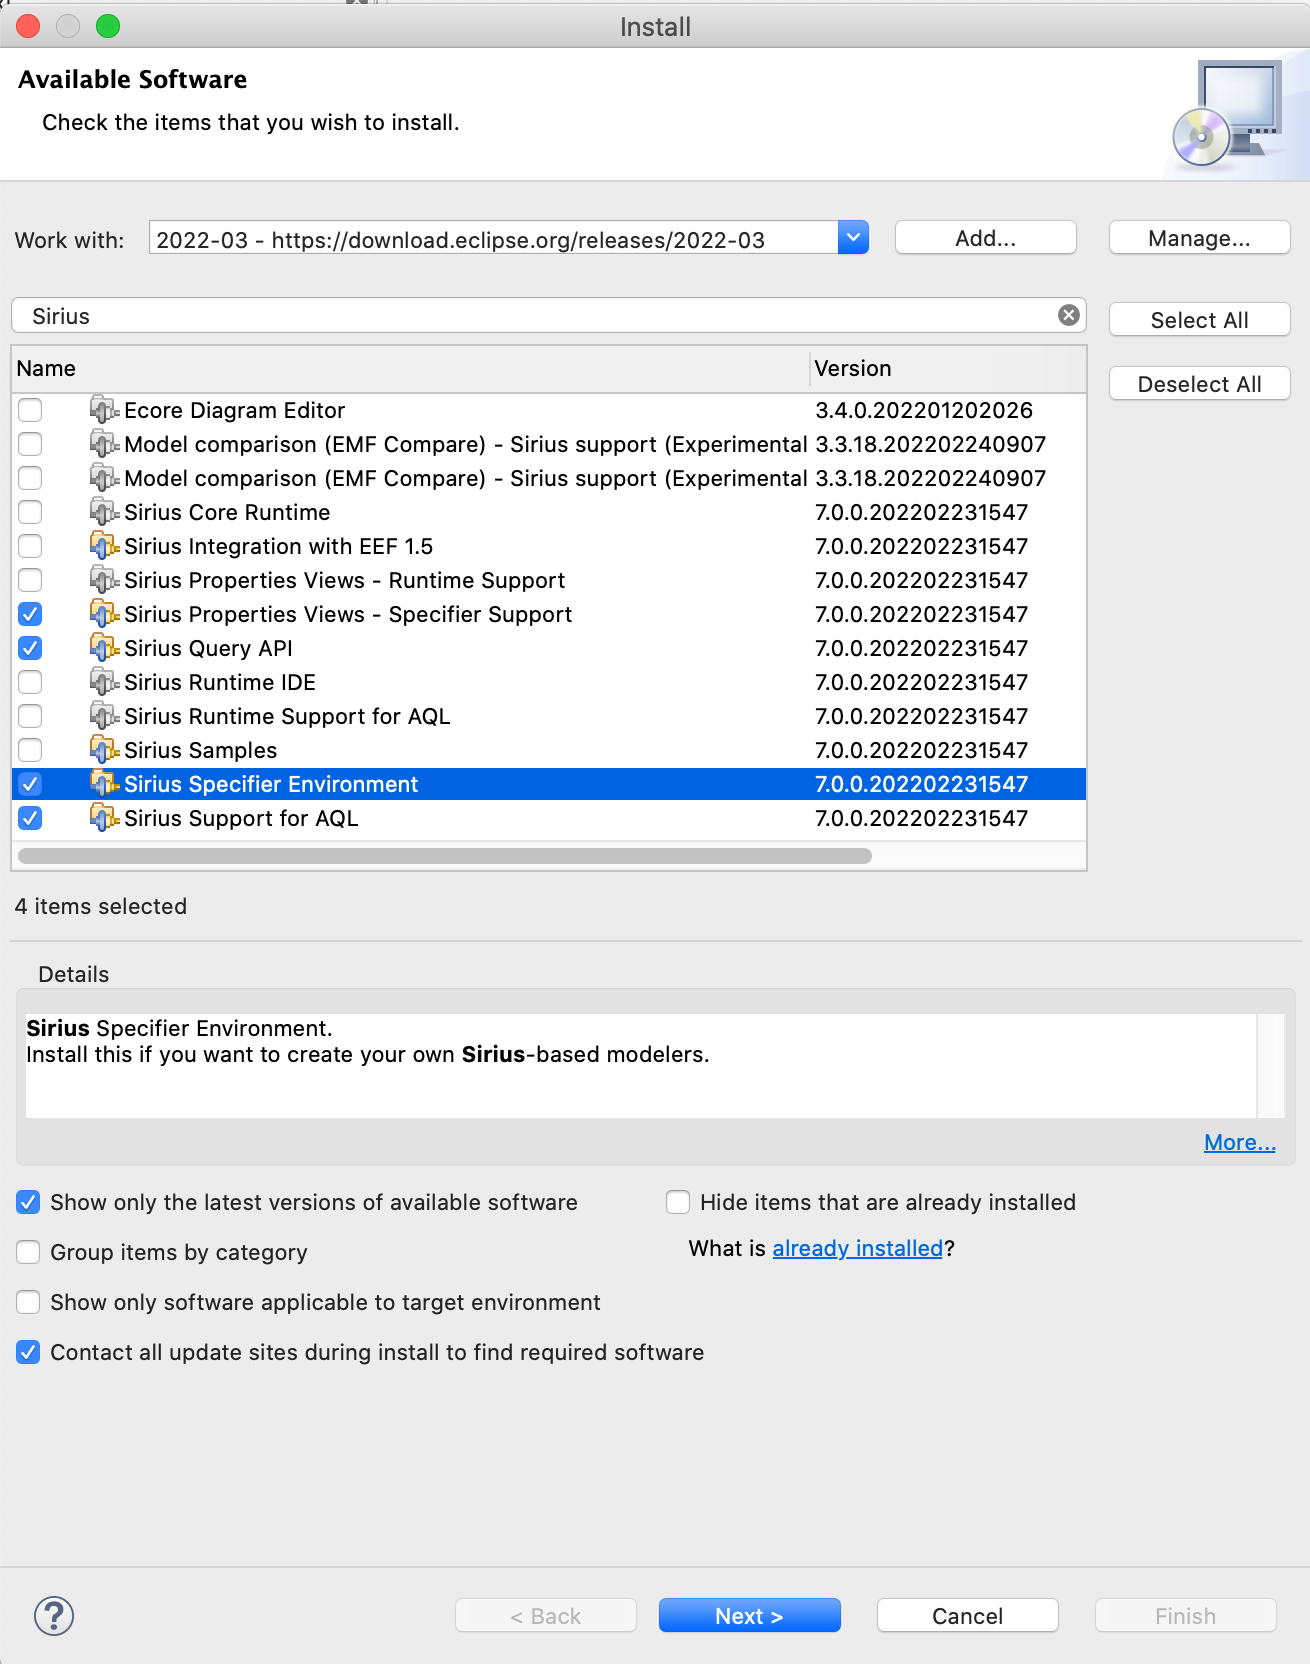Check the Sirius Samples checkbox
Screen dimensions: 1310x1664
pyautogui.click(x=30, y=750)
